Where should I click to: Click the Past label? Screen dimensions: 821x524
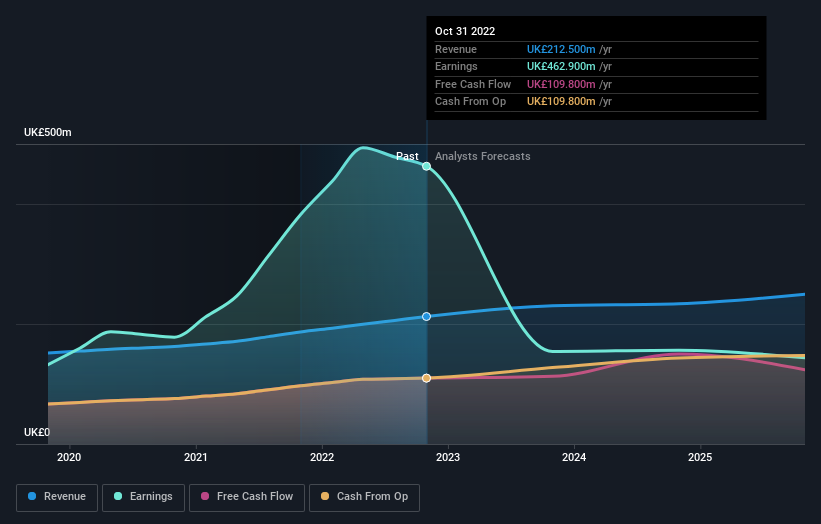[407, 157]
